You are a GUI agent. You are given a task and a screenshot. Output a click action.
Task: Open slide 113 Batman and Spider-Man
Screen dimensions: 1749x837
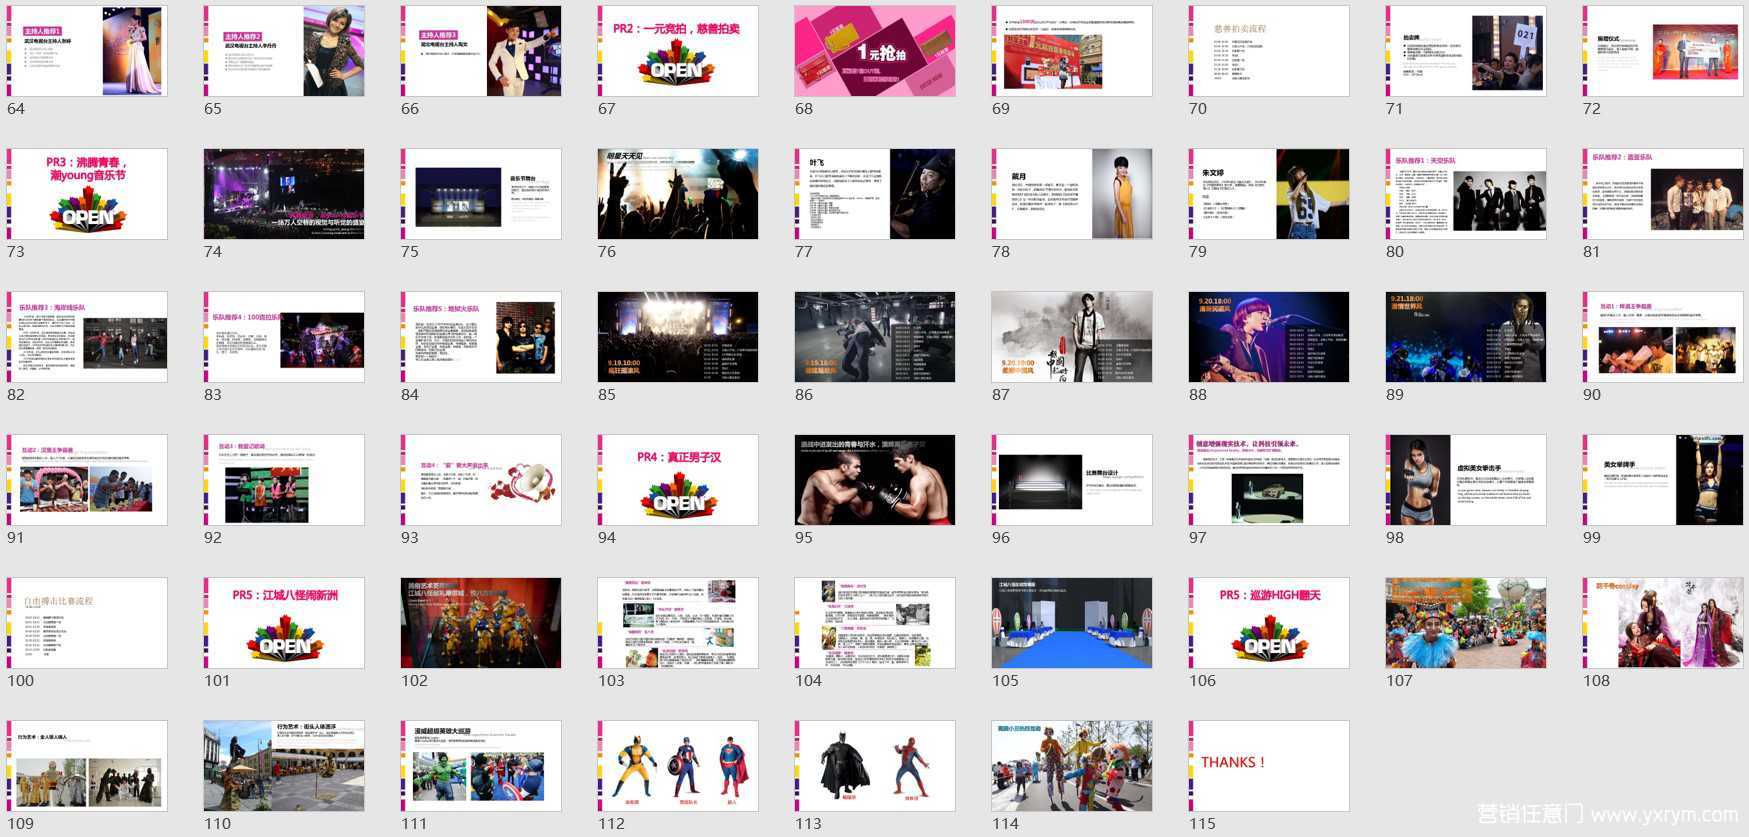(875, 766)
